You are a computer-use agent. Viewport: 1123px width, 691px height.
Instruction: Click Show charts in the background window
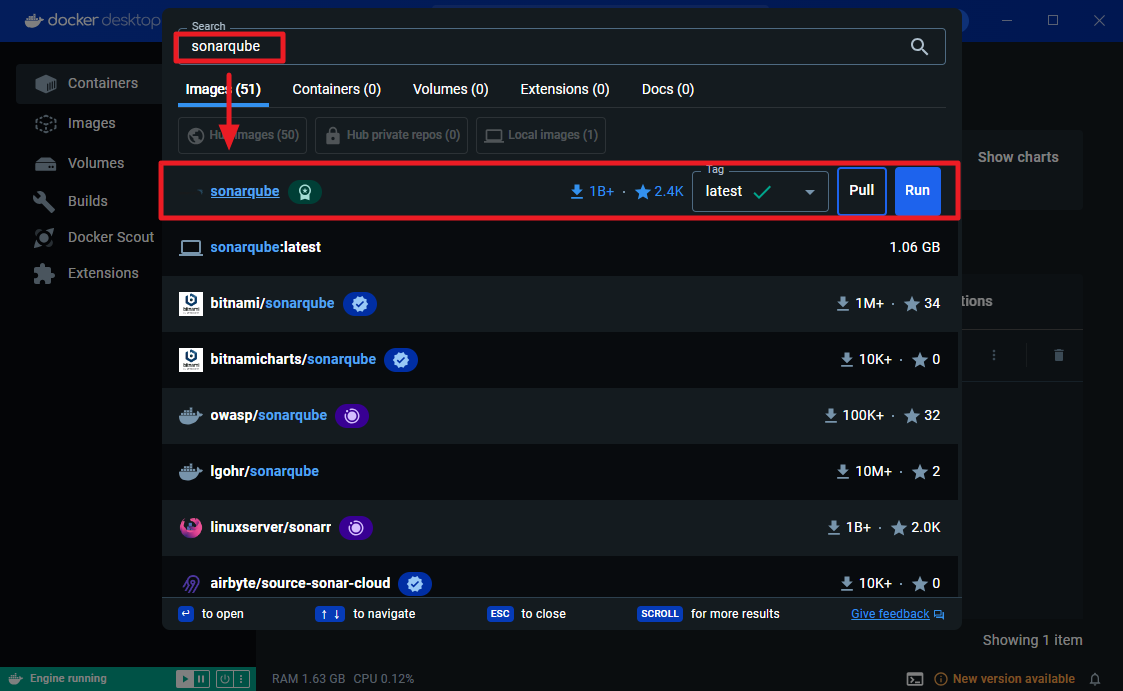pos(1018,157)
